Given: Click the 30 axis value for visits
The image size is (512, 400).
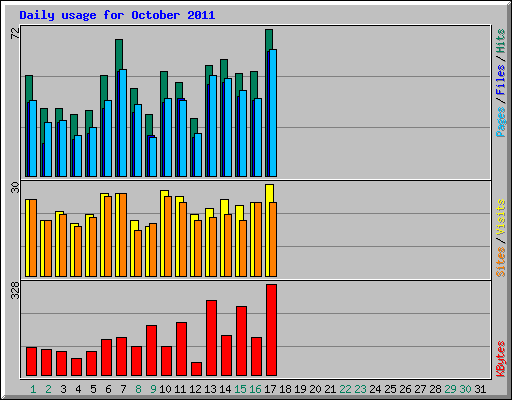Looking at the screenshot, I should (x=15, y=187).
